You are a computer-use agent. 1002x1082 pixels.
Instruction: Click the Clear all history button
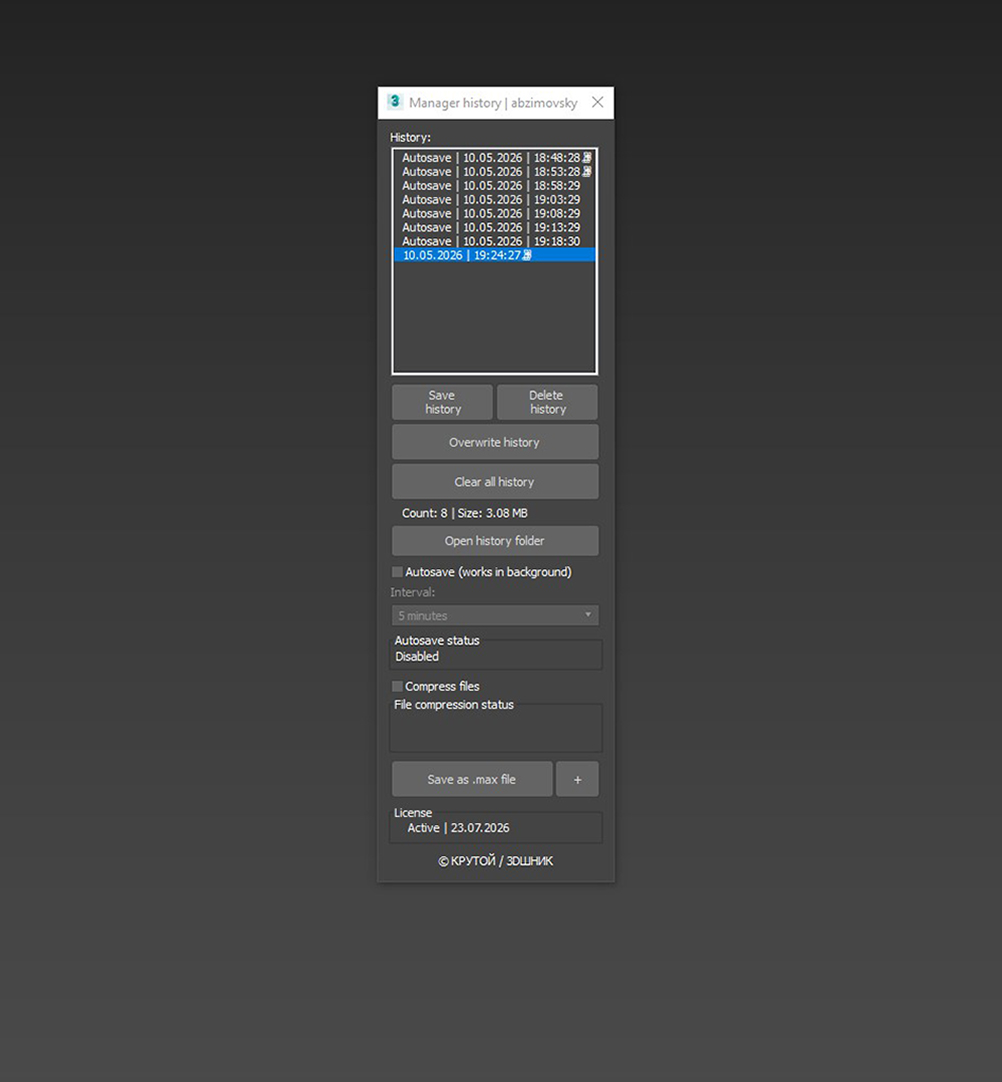[x=495, y=482]
